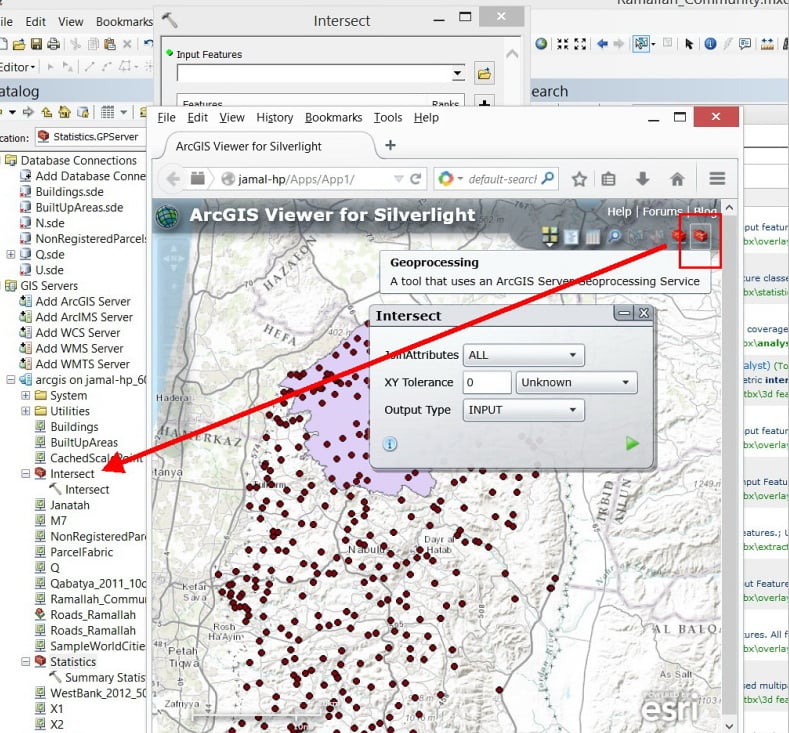This screenshot has width=789, height=733.
Task: Open the browser History menu
Action: pos(275,117)
